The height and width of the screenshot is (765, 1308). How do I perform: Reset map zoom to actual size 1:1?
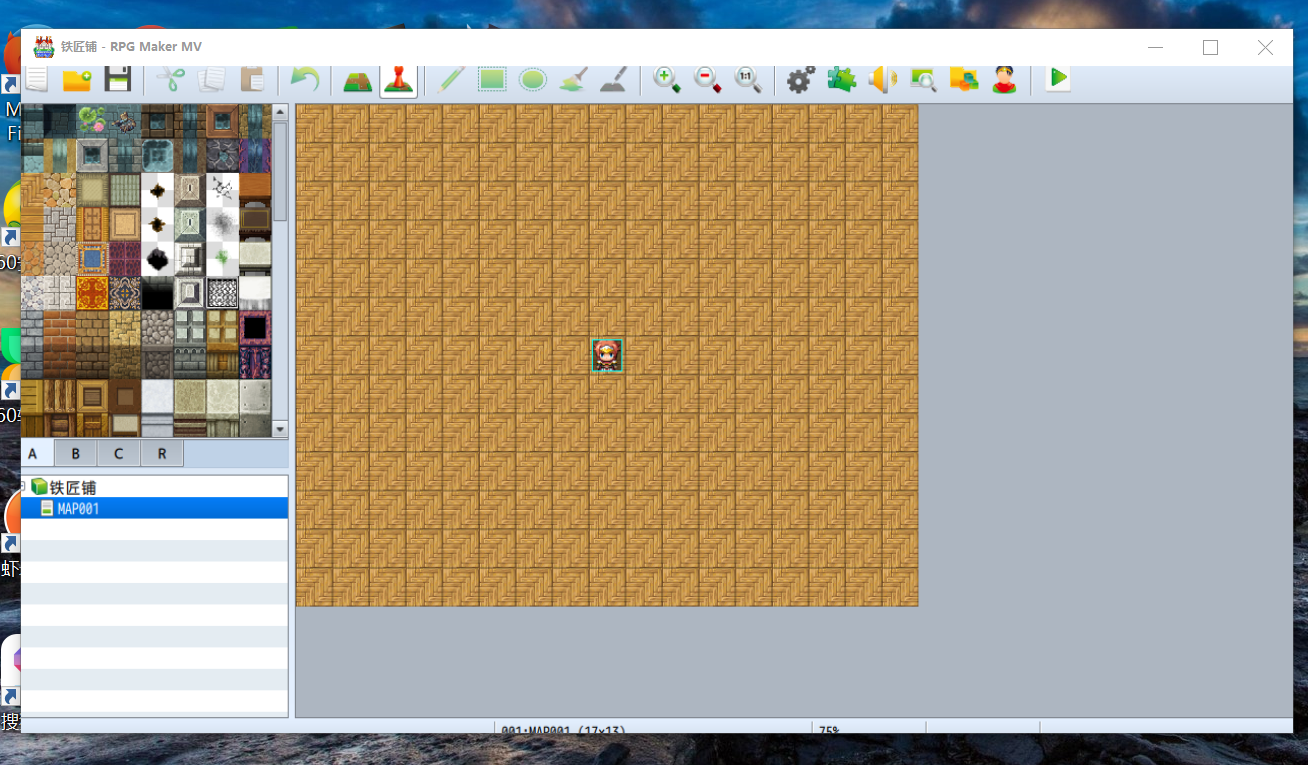click(749, 79)
